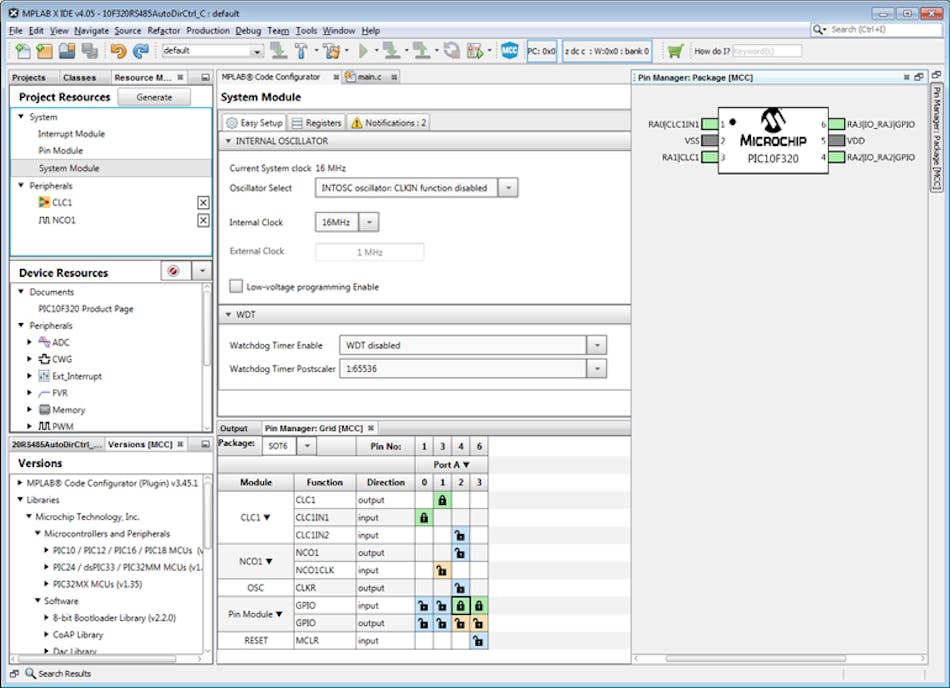Click the Save All toolbar icon

[x=90, y=49]
